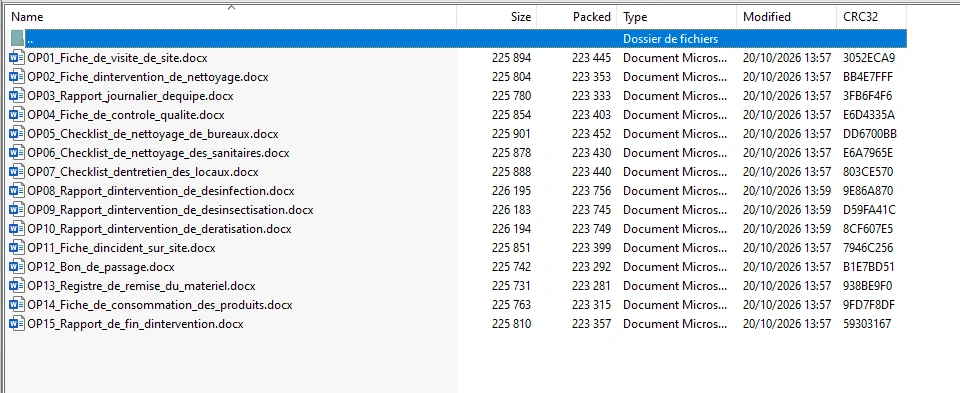Click the Word icon of OP04_Fiche_de_controle_qualite.docx

pos(17,115)
